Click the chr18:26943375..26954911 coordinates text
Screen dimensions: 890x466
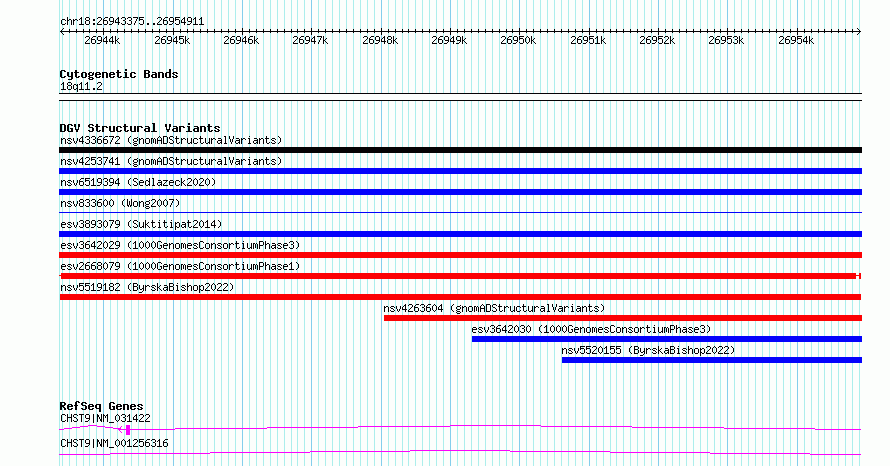pyautogui.click(x=132, y=22)
